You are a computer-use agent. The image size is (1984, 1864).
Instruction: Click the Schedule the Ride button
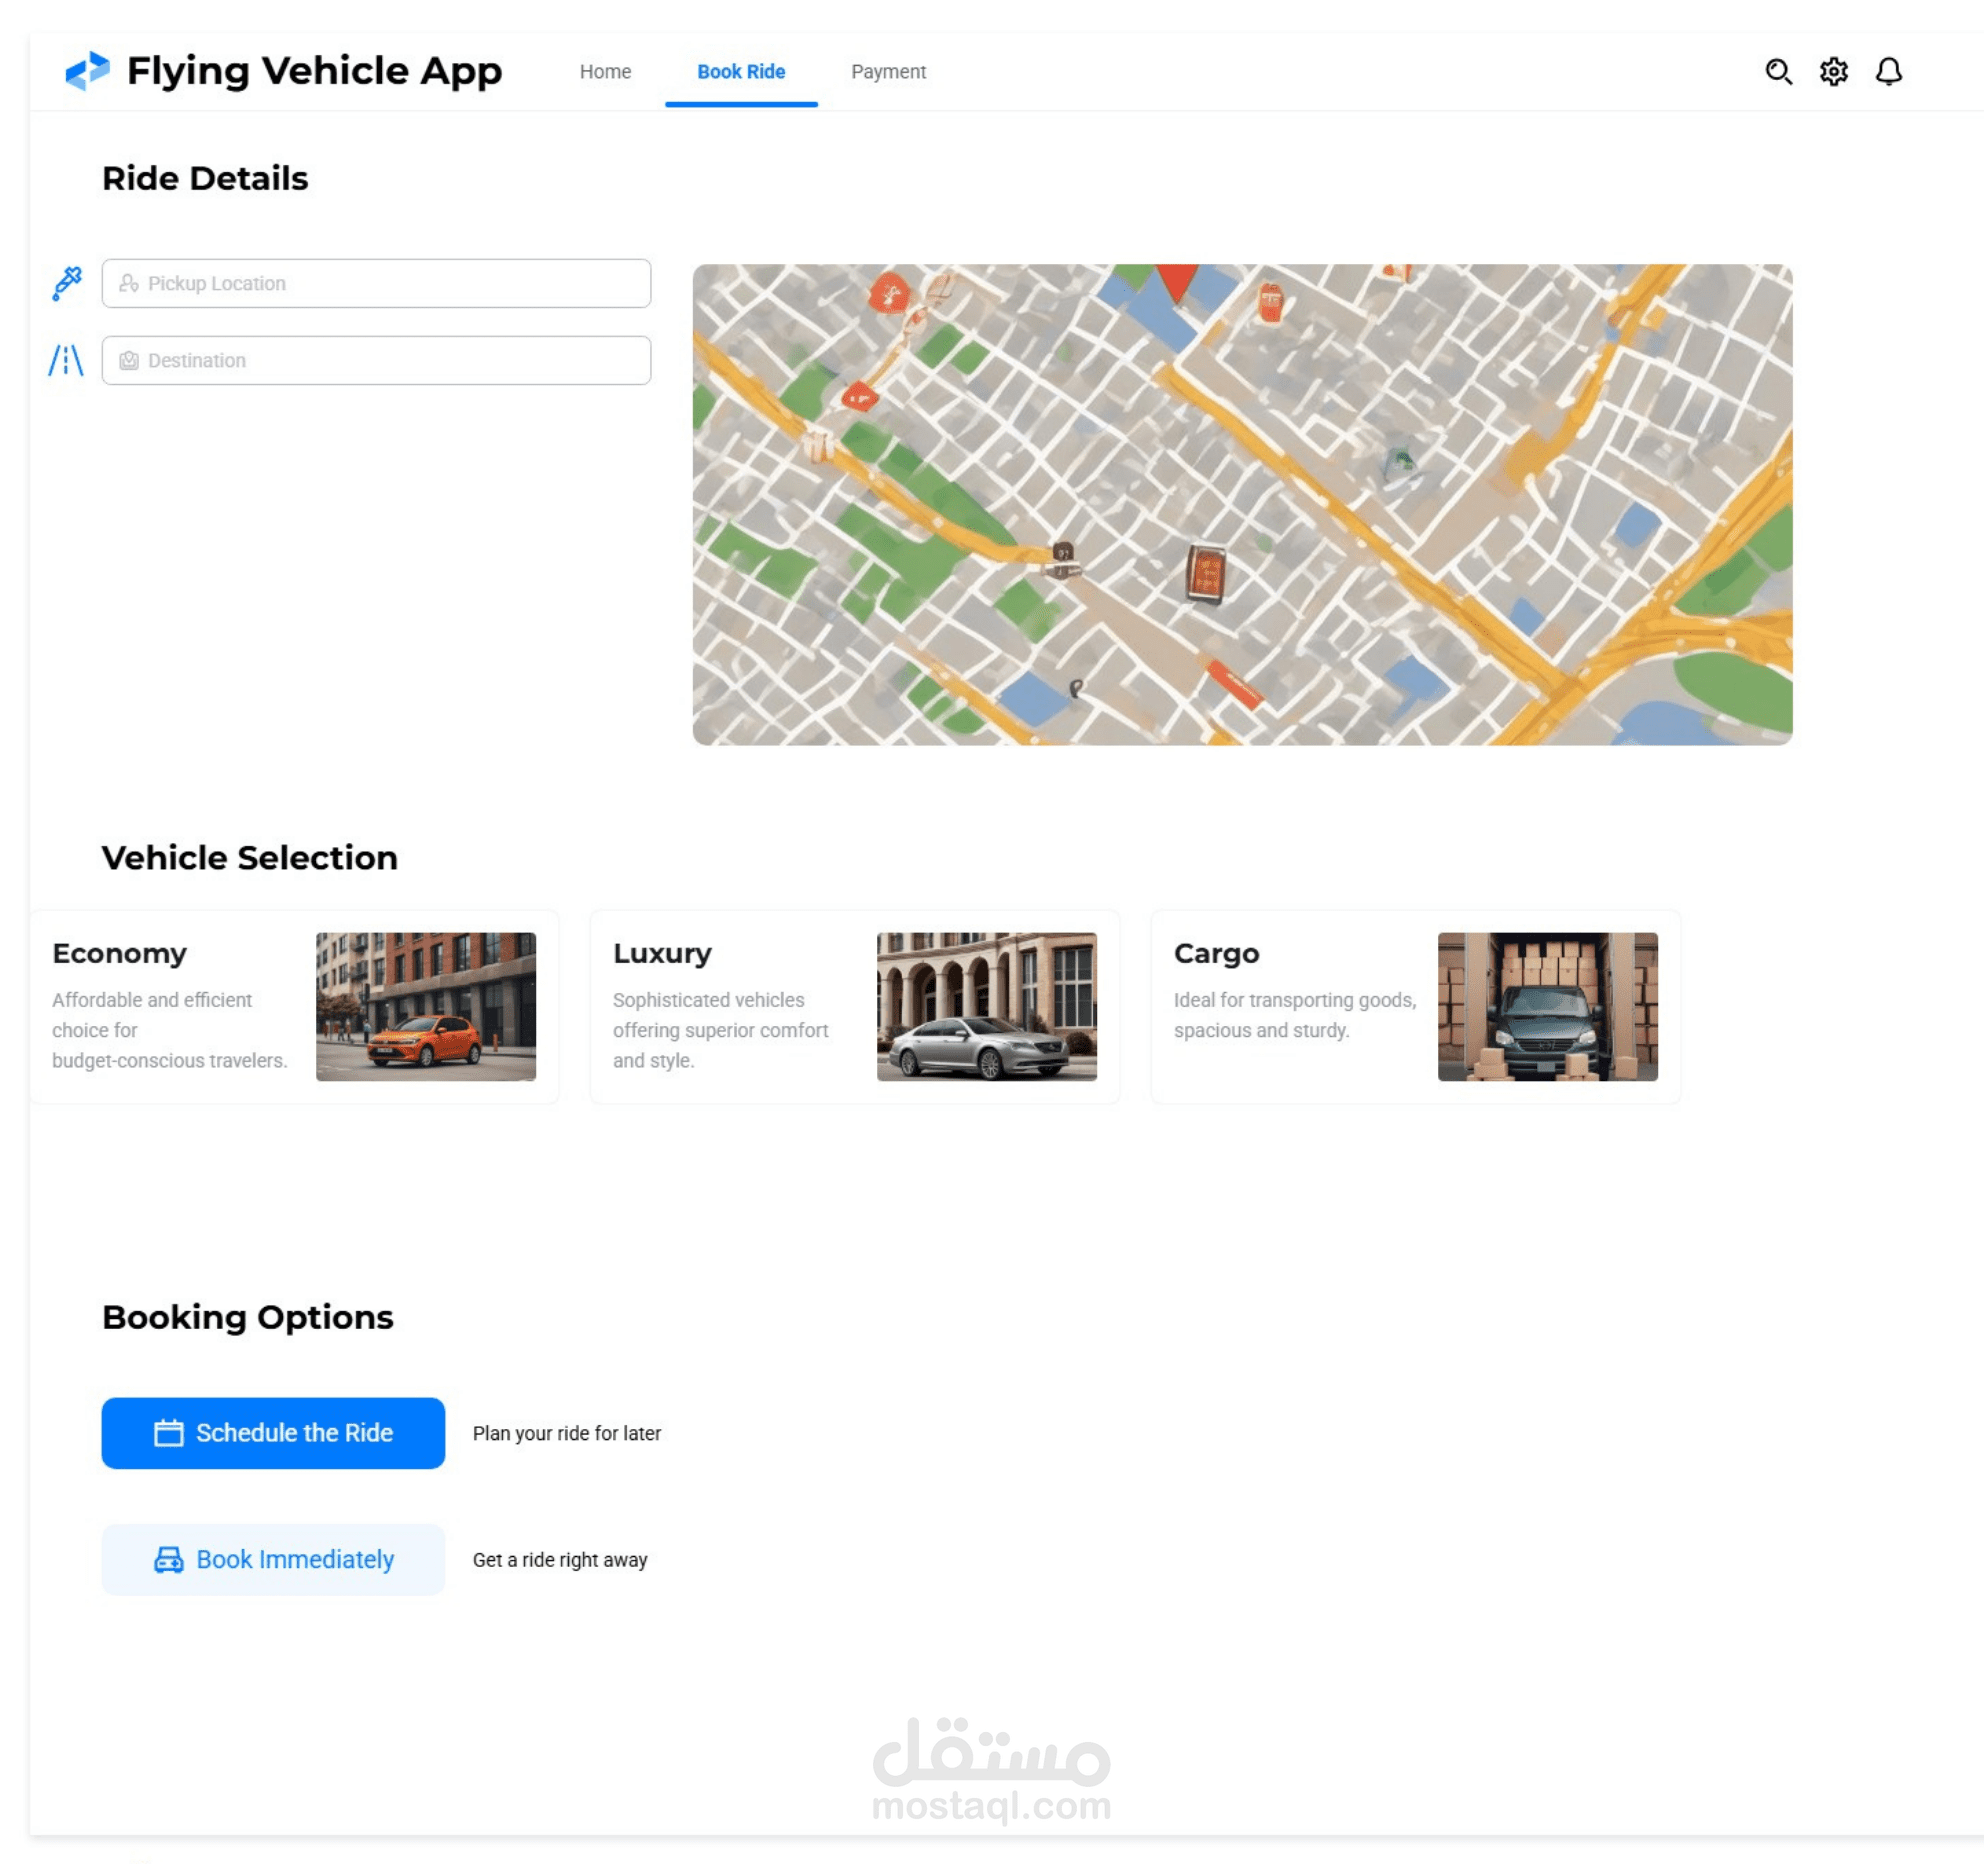point(273,1433)
